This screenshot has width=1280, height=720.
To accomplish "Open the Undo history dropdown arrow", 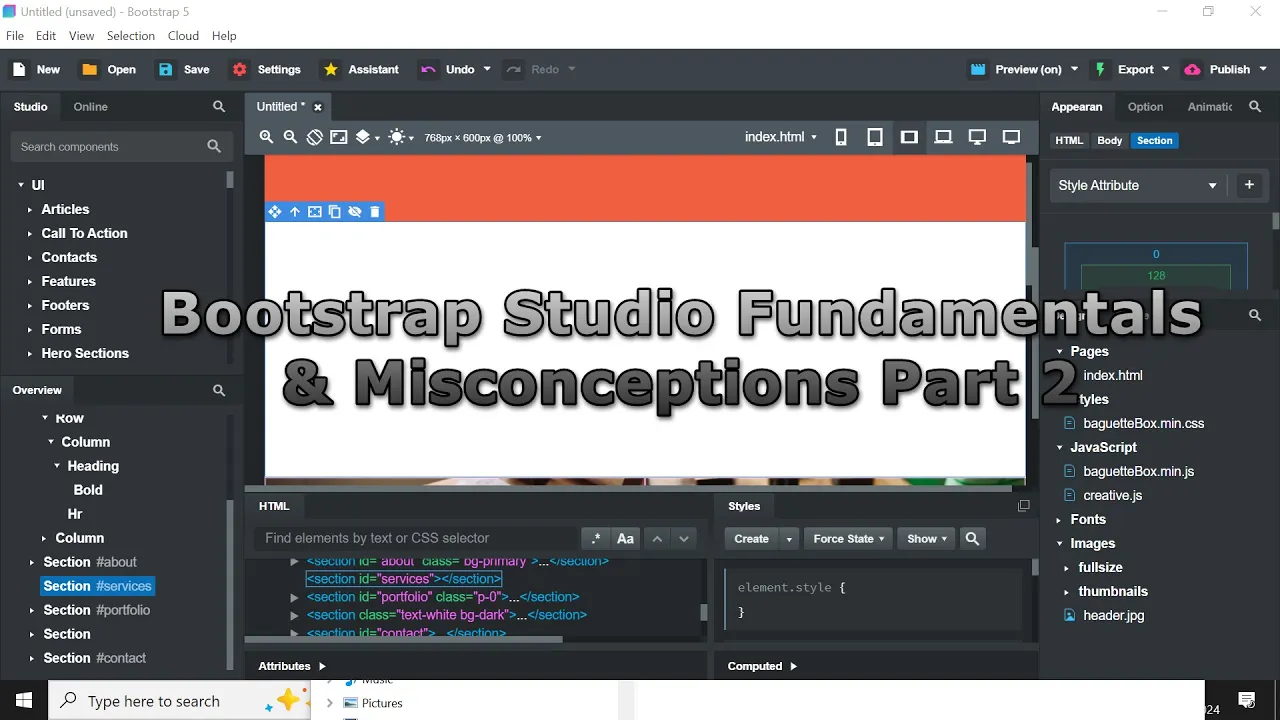I will pos(487,69).
